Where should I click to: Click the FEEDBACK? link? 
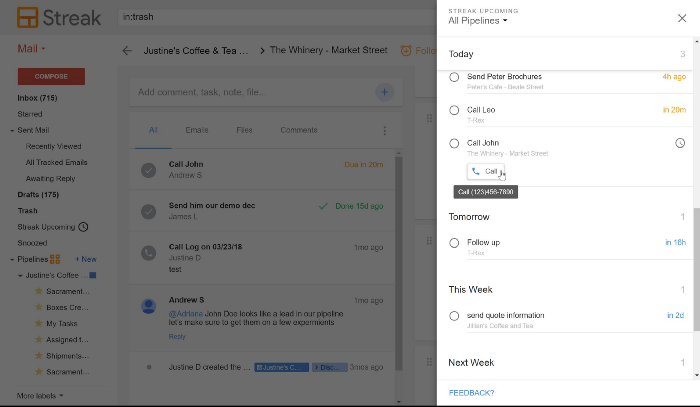pos(471,393)
